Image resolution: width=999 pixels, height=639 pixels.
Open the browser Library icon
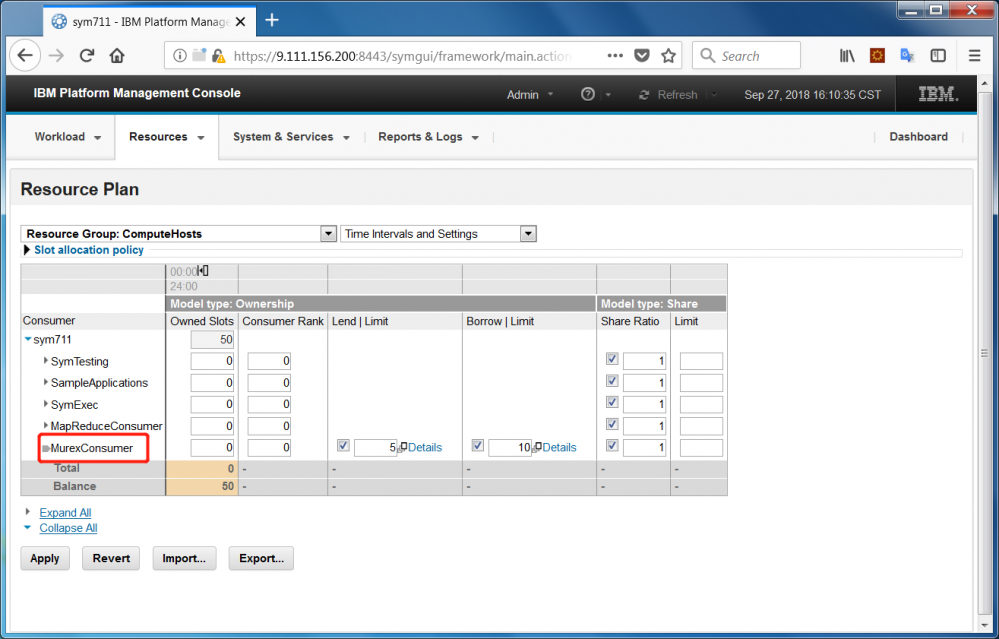pyautogui.click(x=847, y=56)
